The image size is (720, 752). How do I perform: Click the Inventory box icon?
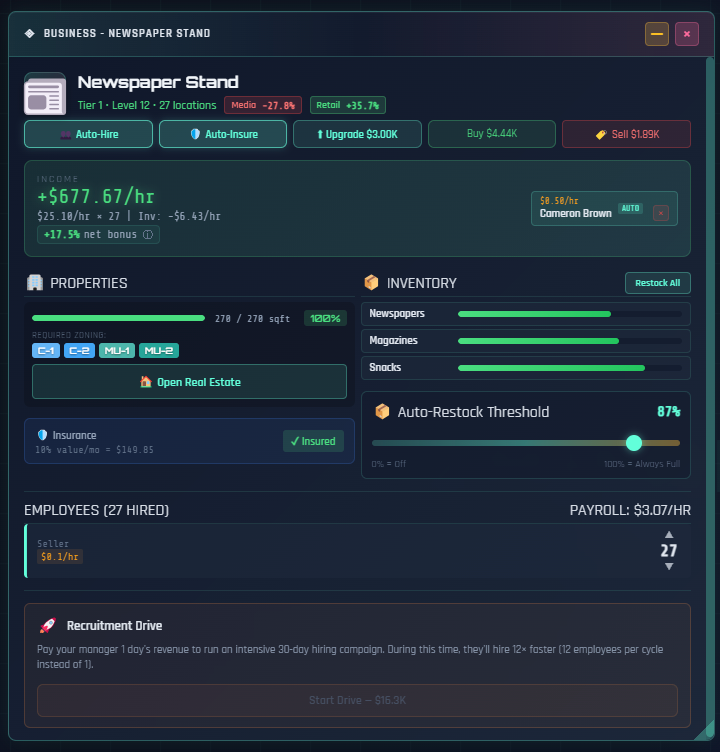pos(371,283)
